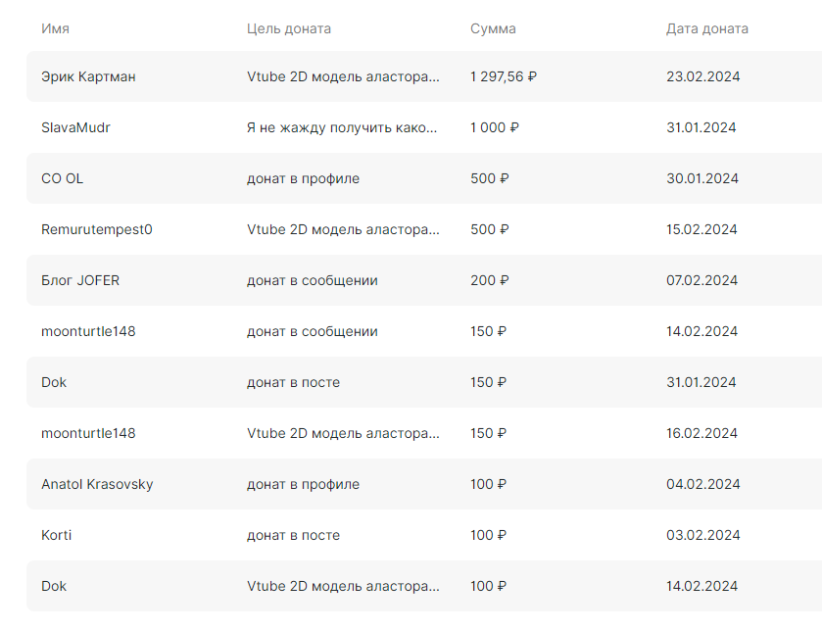Image resolution: width=822 pixels, height=630 pixels.
Task: Click the Имя column header
Action: click(x=55, y=28)
